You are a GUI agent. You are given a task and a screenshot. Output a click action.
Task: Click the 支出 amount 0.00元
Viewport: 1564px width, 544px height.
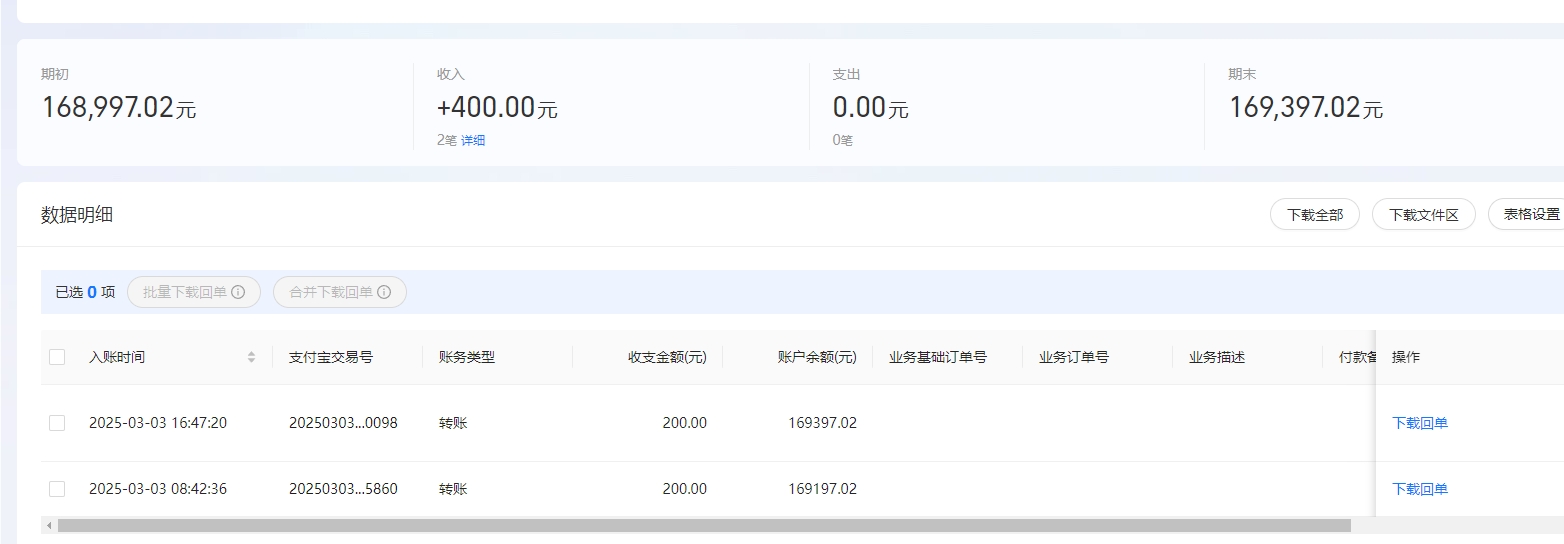[870, 107]
